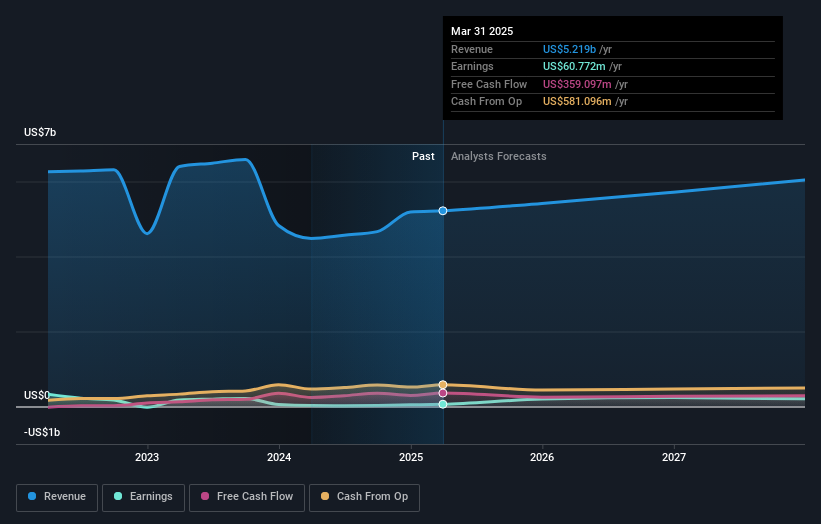The height and width of the screenshot is (524, 821).
Task: Click the 2027 x-axis label
Action: [x=674, y=458]
